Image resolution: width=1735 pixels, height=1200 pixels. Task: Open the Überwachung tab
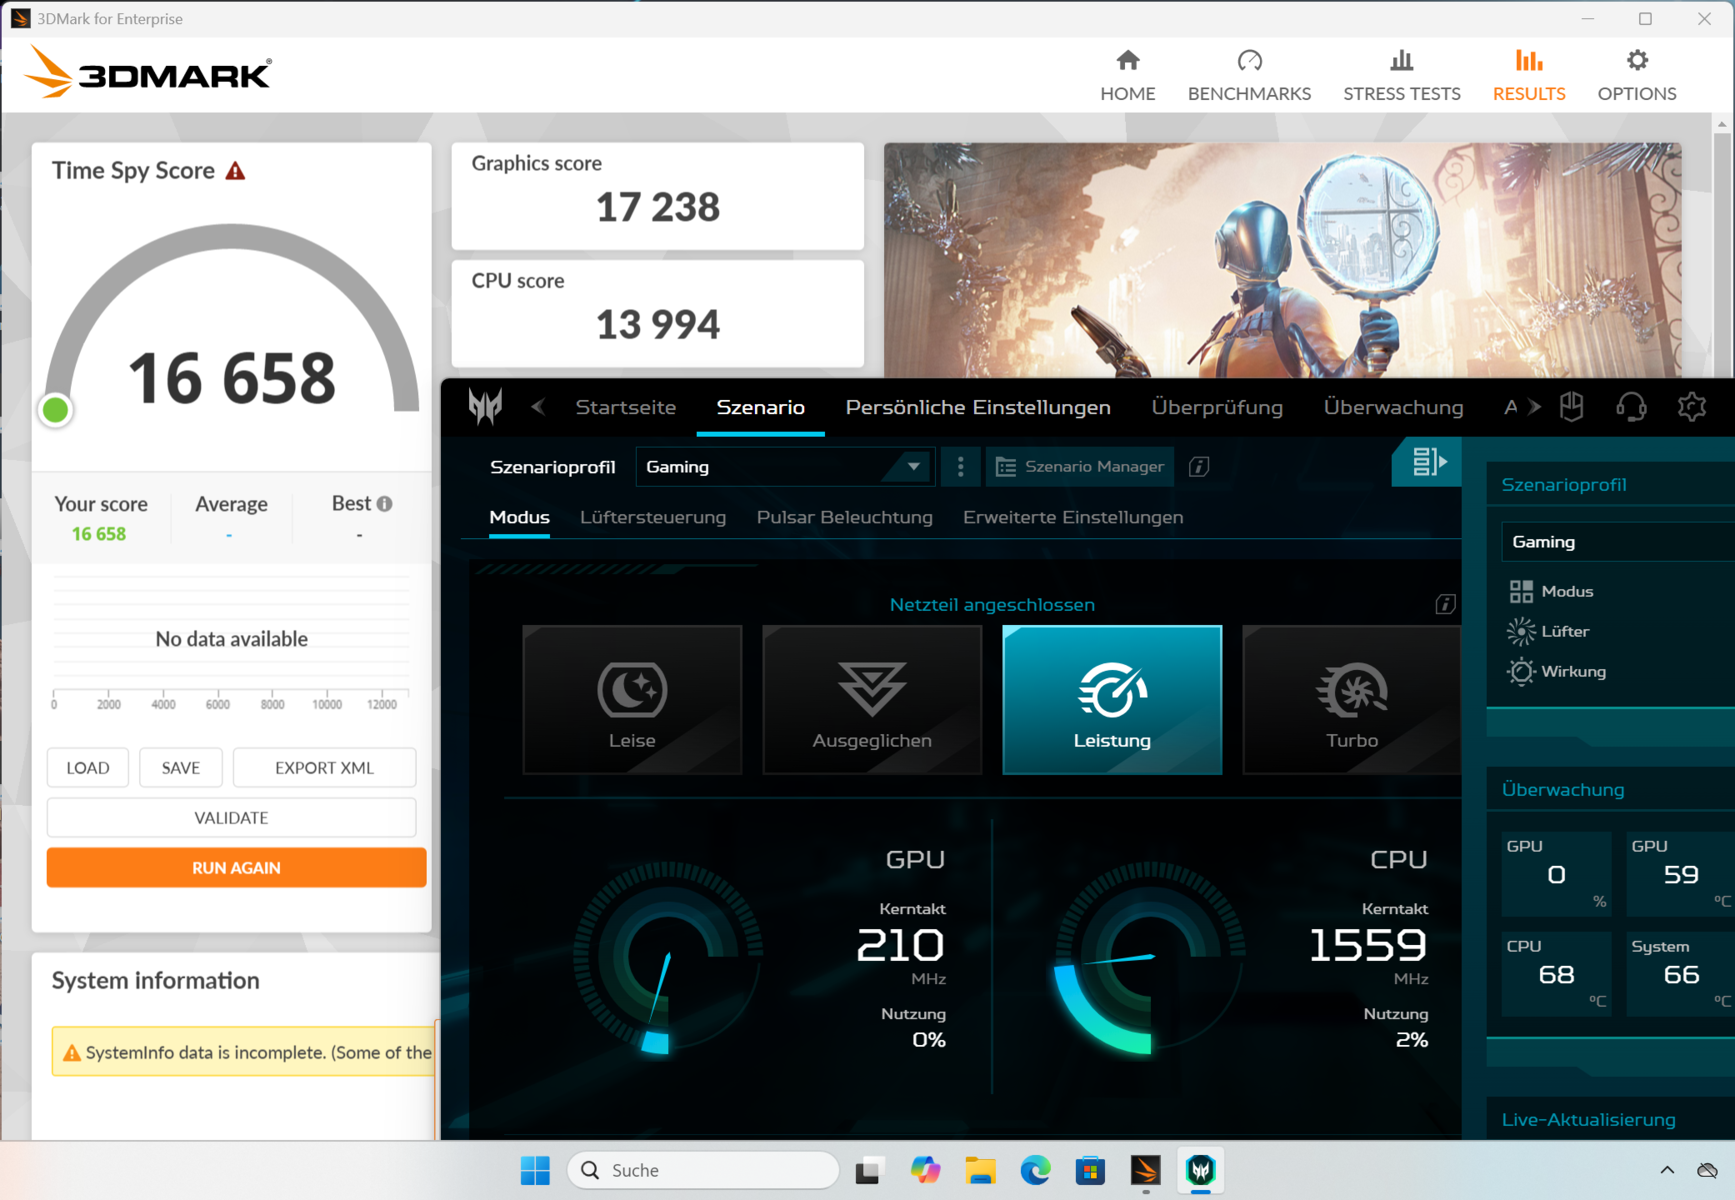[1393, 407]
